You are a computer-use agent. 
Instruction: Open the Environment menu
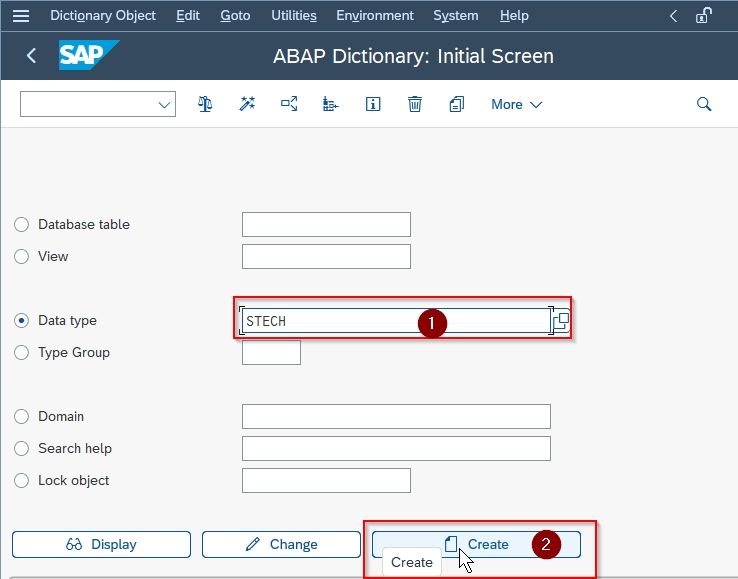click(375, 16)
